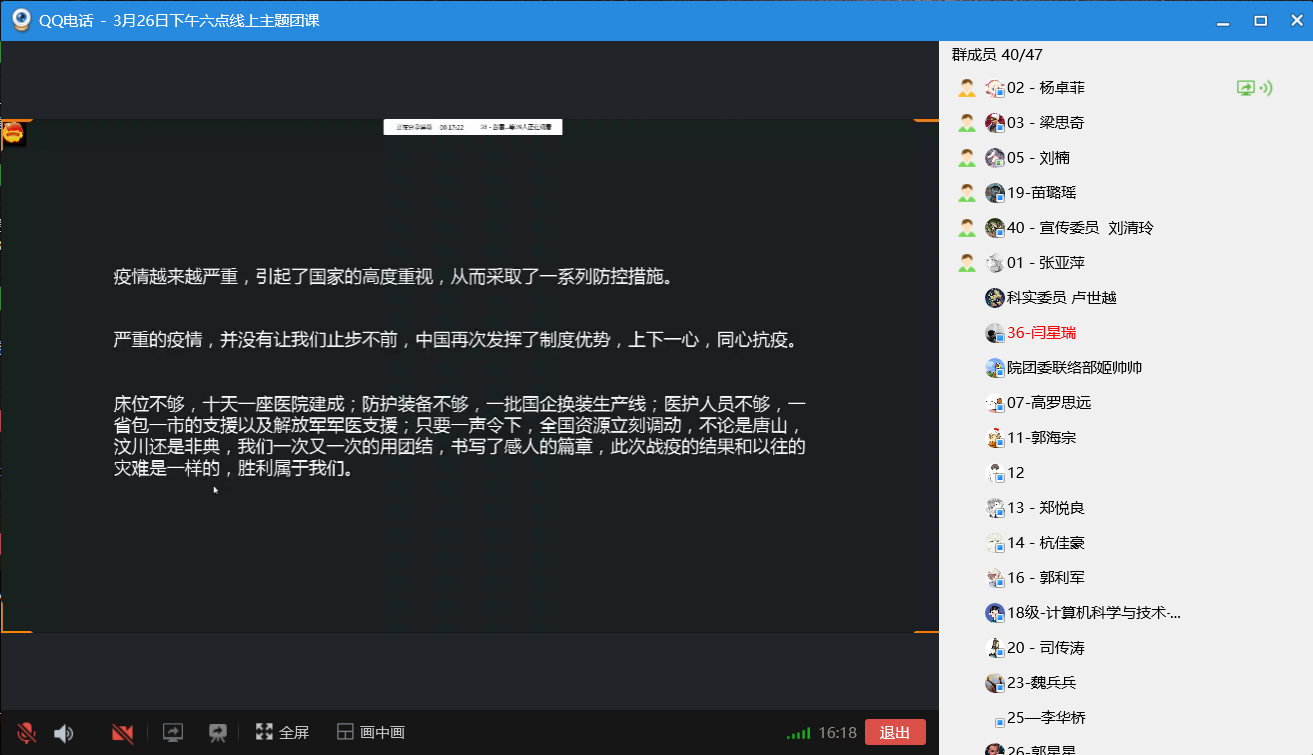Click the green network signal strength bars
1313x755 pixels.
798,733
